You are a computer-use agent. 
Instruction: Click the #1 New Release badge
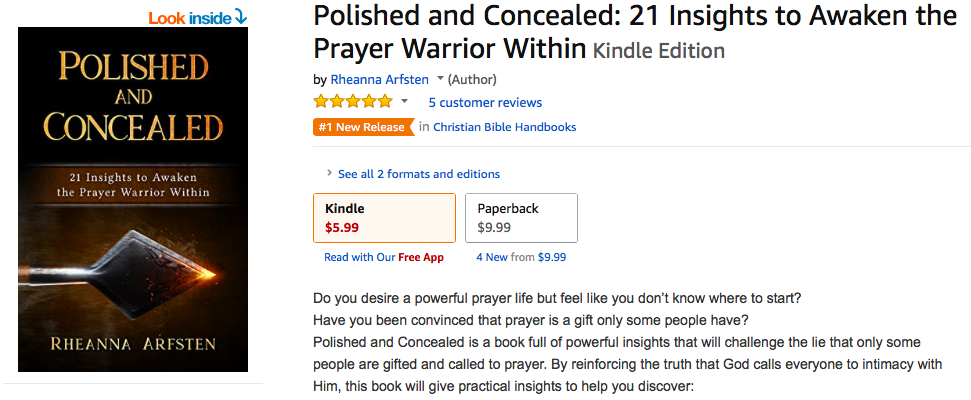click(x=363, y=127)
